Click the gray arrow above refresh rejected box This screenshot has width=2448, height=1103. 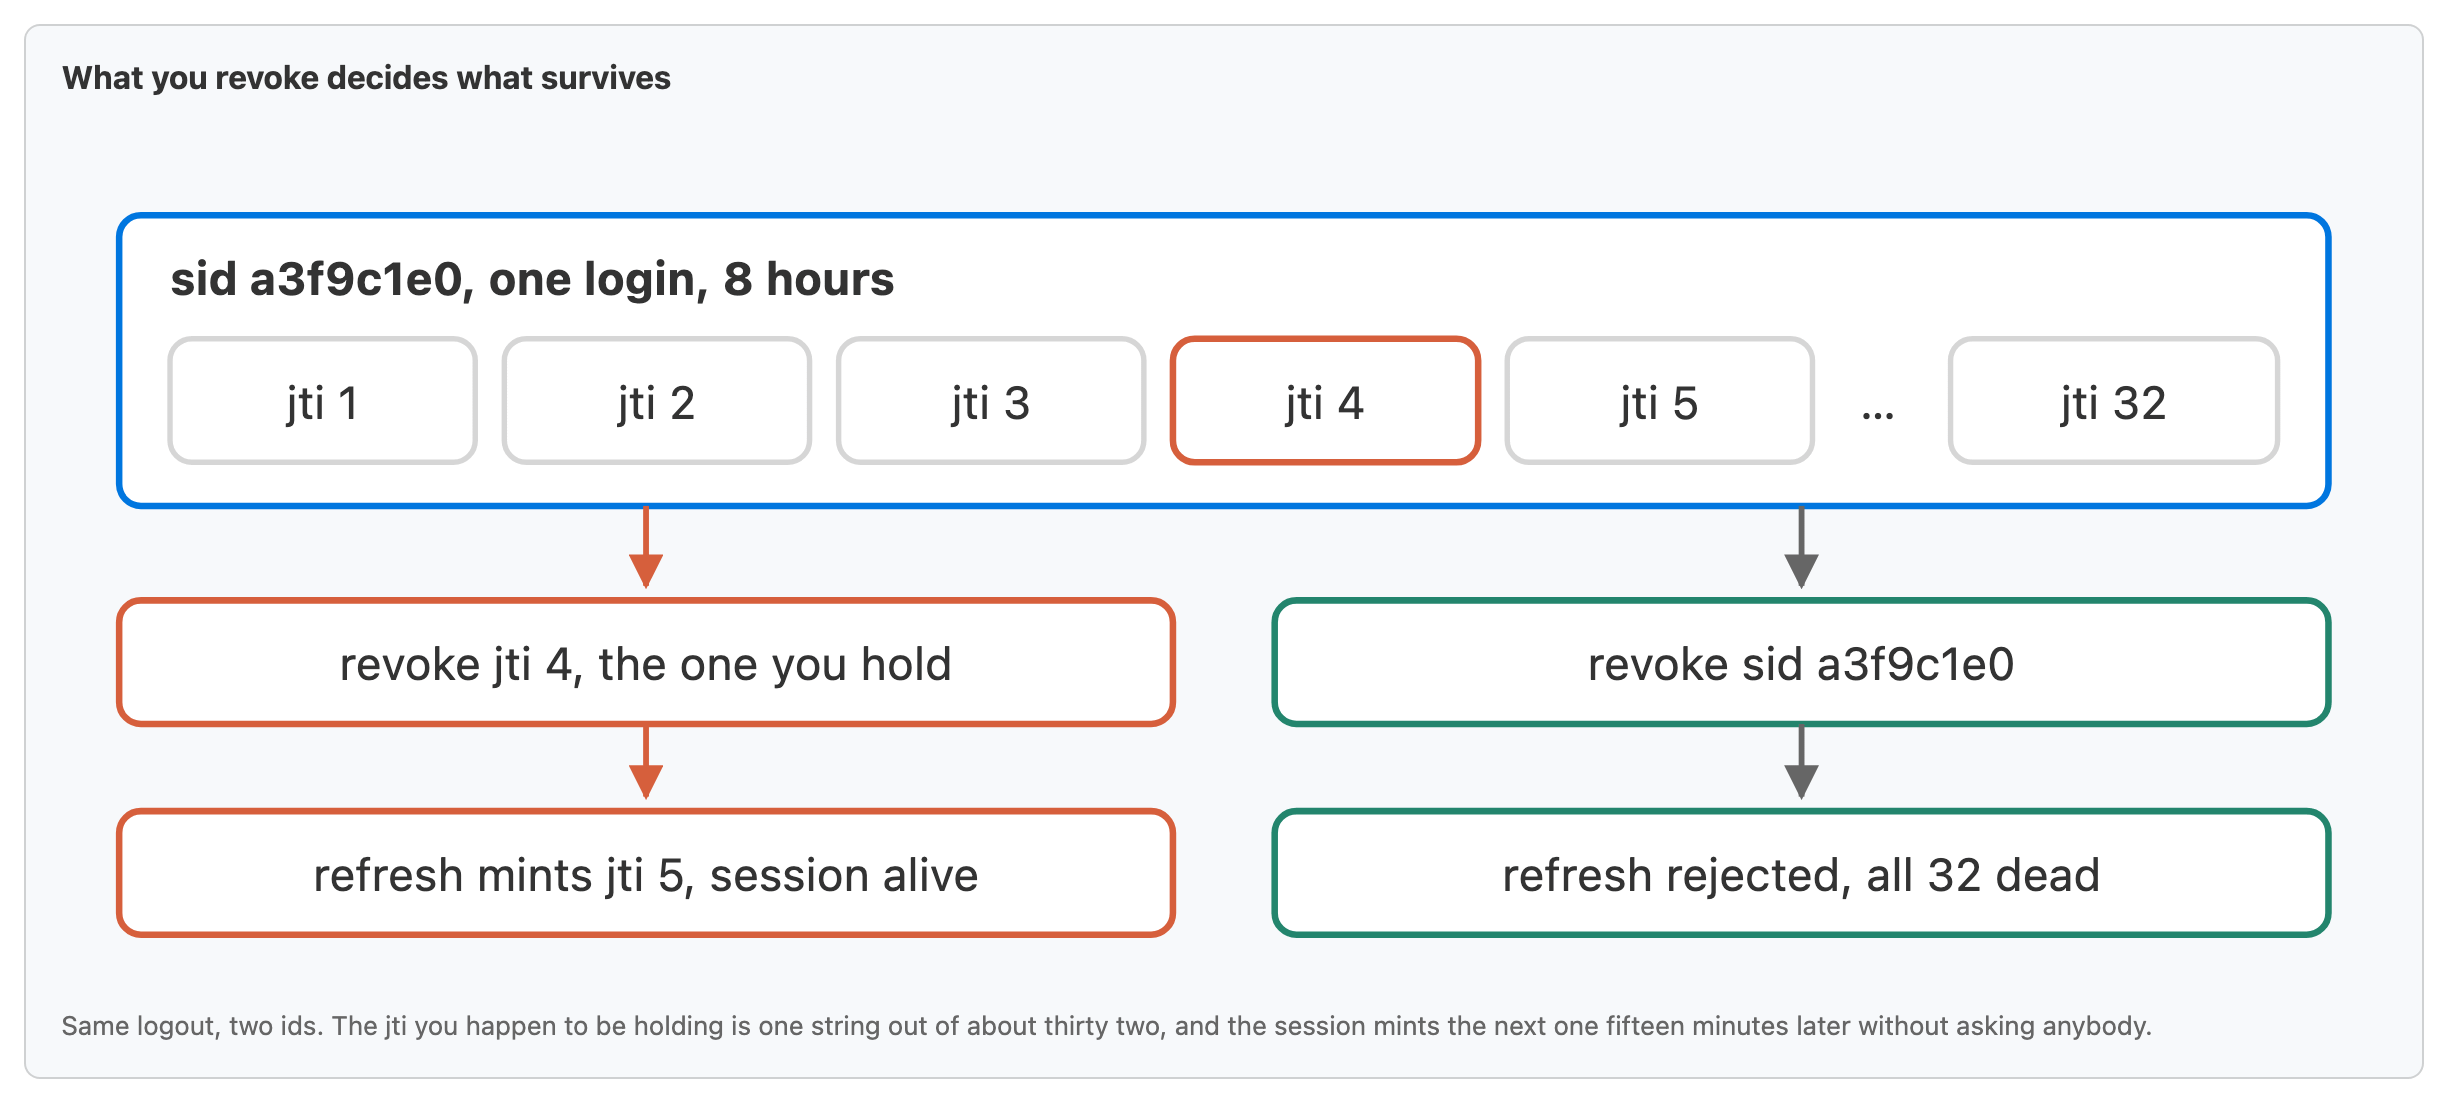click(x=1801, y=762)
